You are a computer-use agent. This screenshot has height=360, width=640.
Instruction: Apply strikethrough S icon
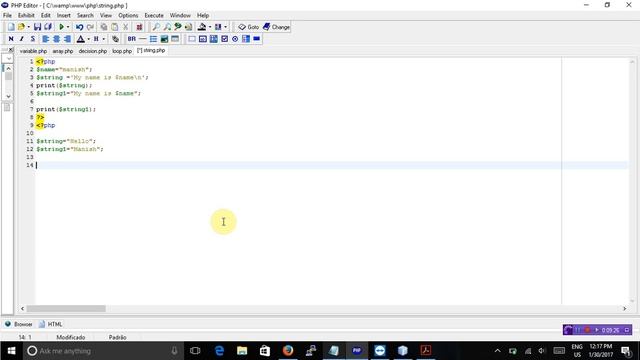pos(33,39)
